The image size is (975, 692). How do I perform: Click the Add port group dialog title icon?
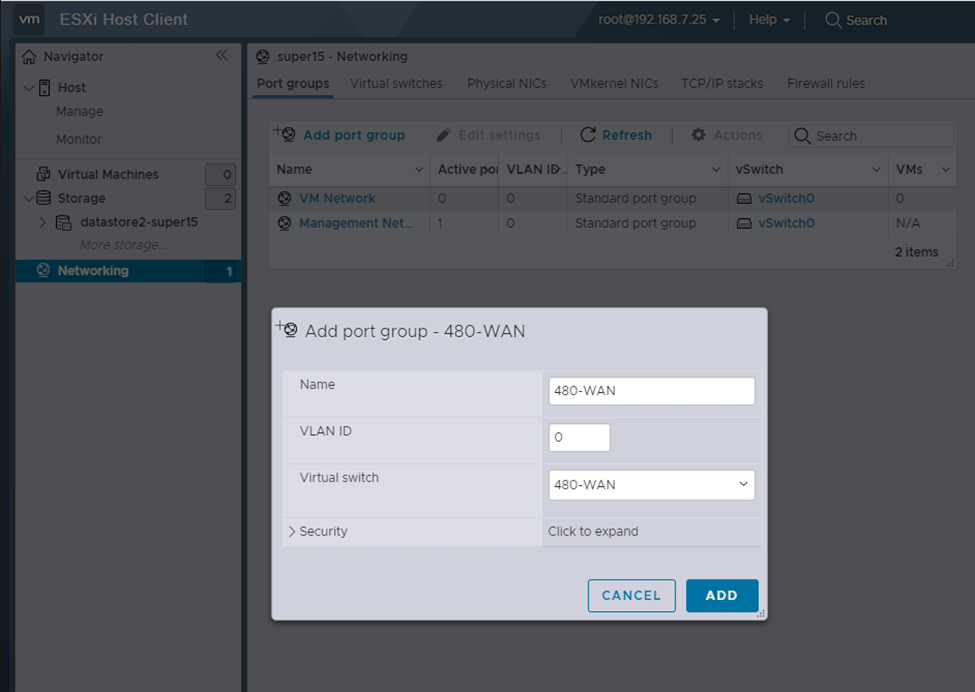tap(287, 329)
